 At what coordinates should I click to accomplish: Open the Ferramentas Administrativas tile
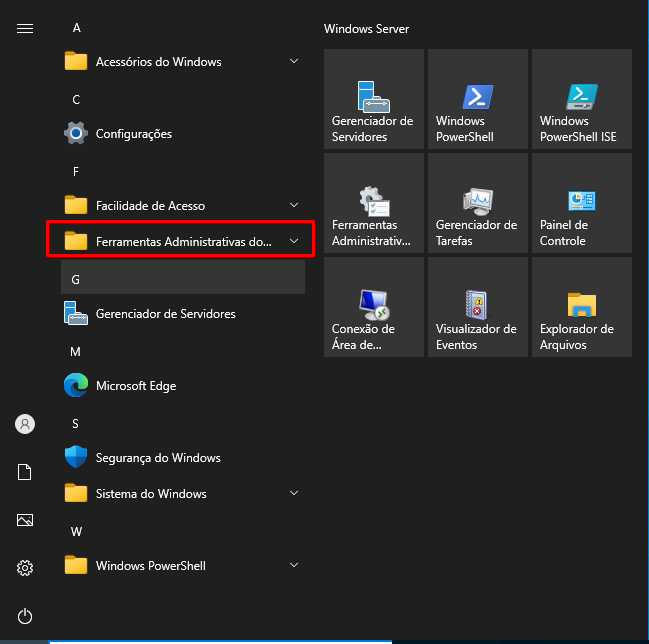[374, 203]
